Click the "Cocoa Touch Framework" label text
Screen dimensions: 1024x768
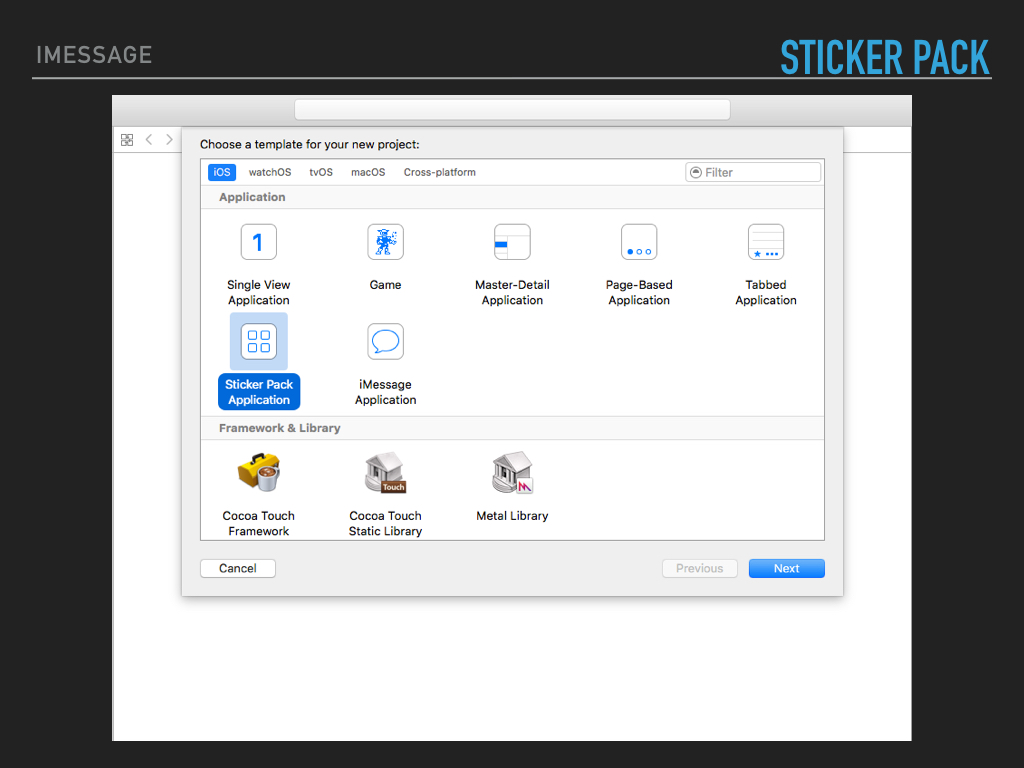coord(259,523)
